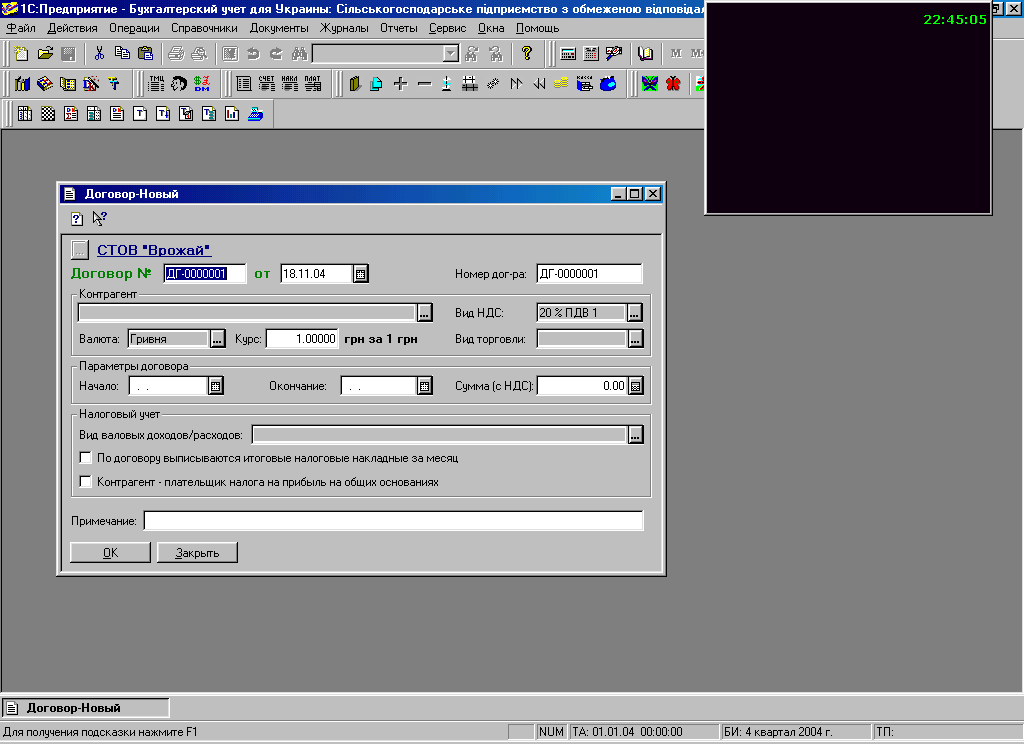This screenshot has height=744, width=1024.
Task: Open the Справочники menu
Action: (204, 28)
